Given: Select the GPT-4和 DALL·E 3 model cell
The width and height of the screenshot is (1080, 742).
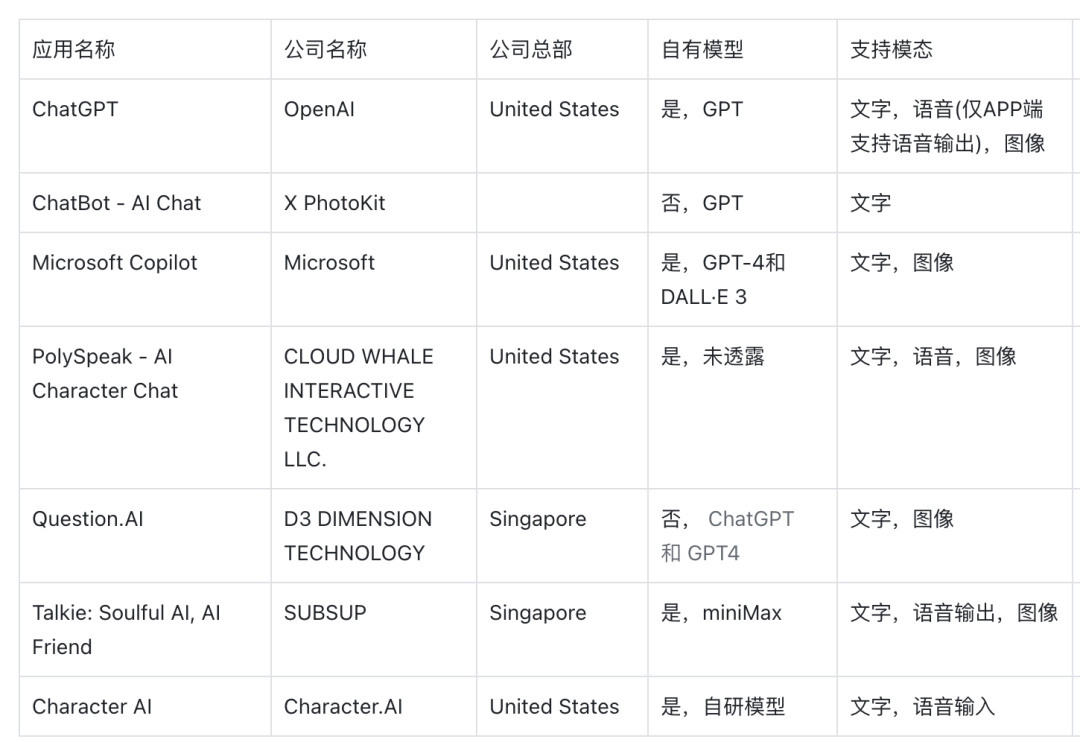Looking at the screenshot, I should [742, 279].
